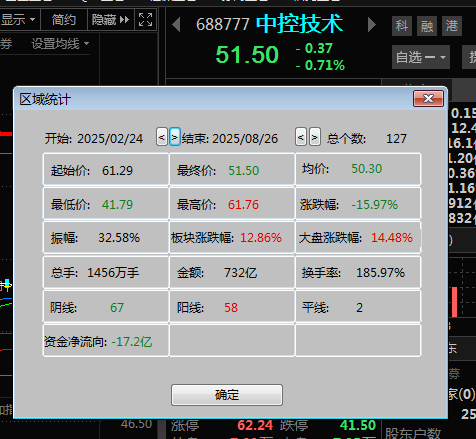Move start date earlier with left stepper

(162, 137)
